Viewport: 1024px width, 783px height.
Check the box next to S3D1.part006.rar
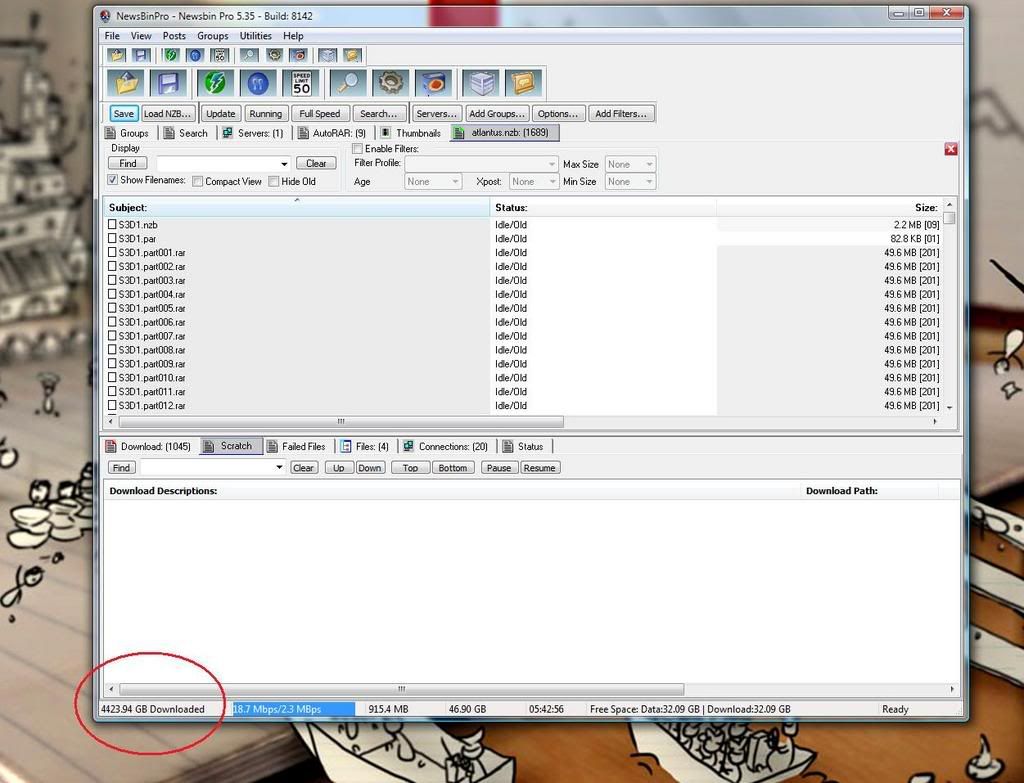pos(112,322)
